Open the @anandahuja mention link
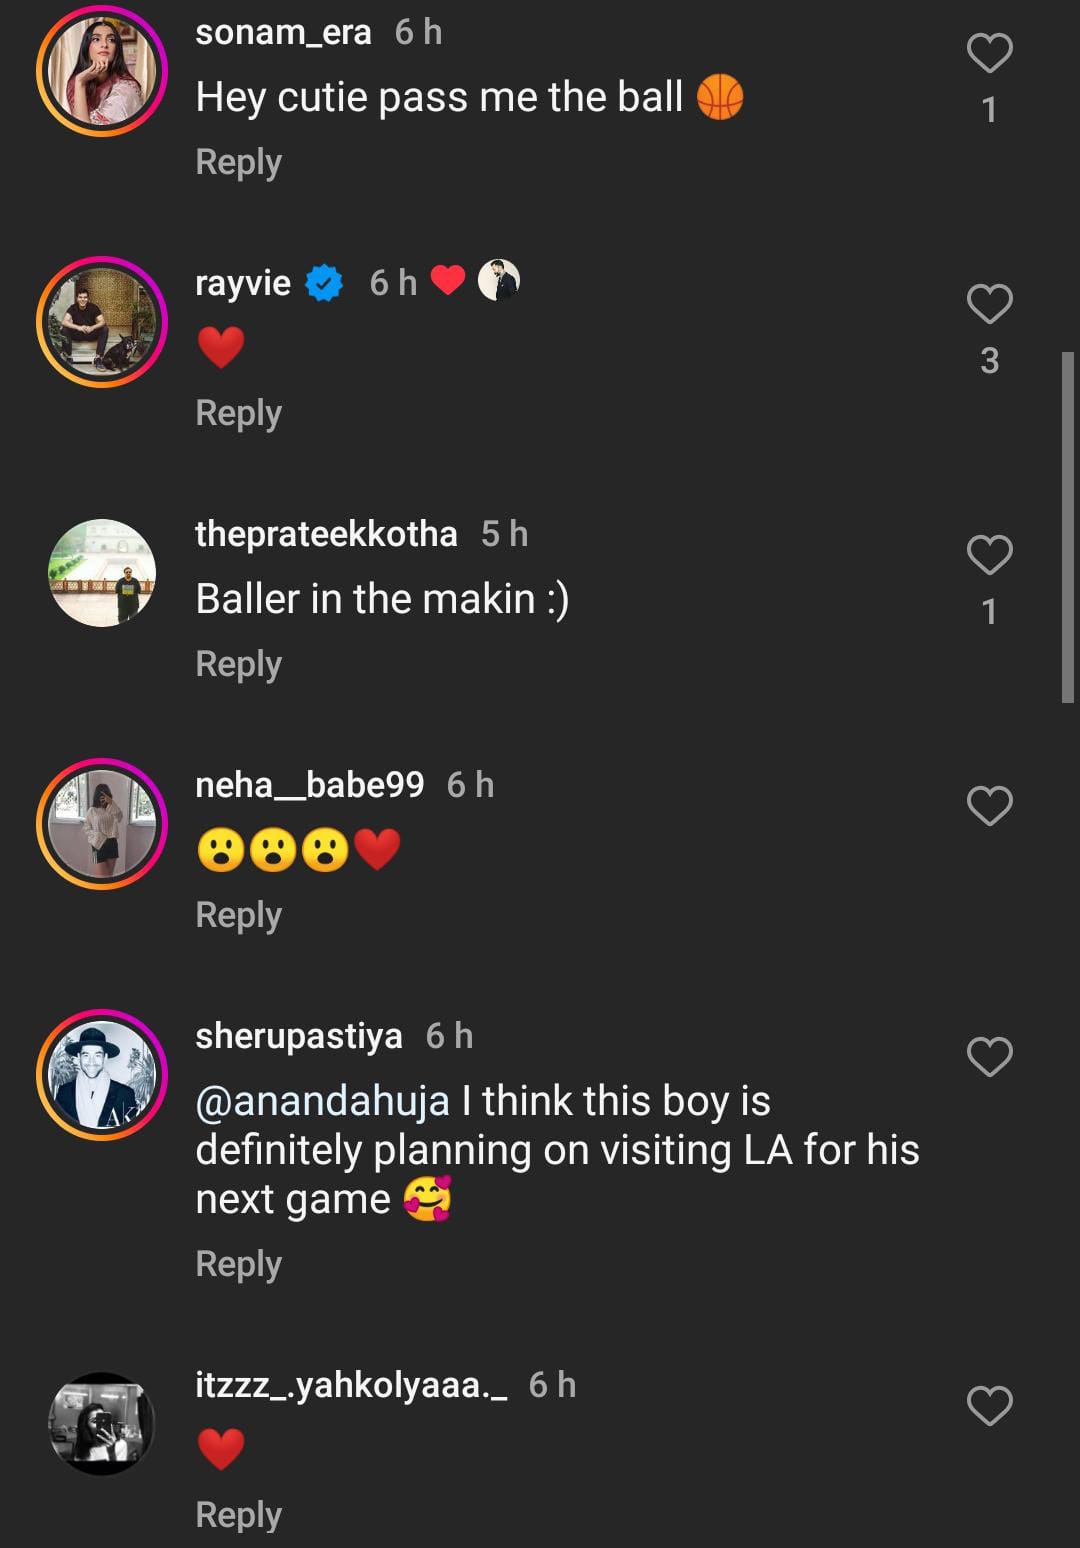Viewport: 1080px width, 1548px height. [322, 1101]
